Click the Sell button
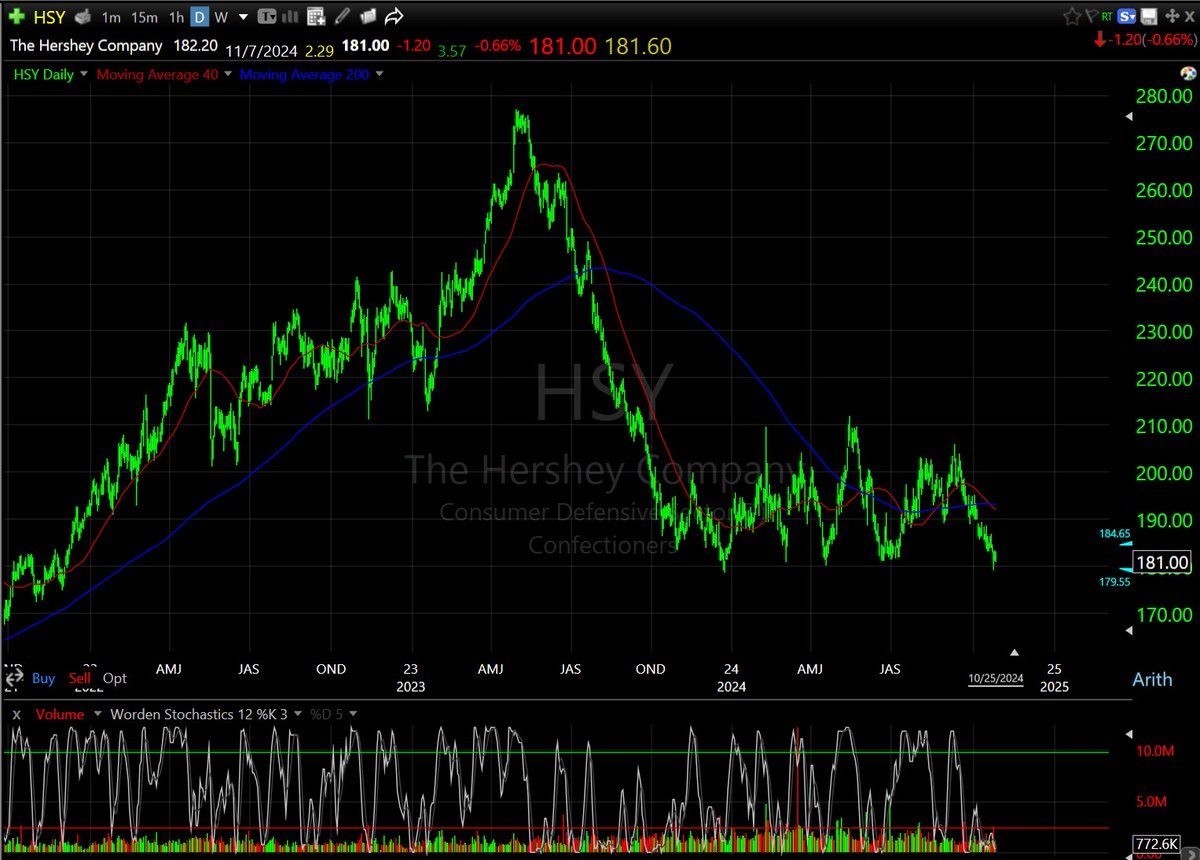1200x860 pixels. [x=79, y=678]
